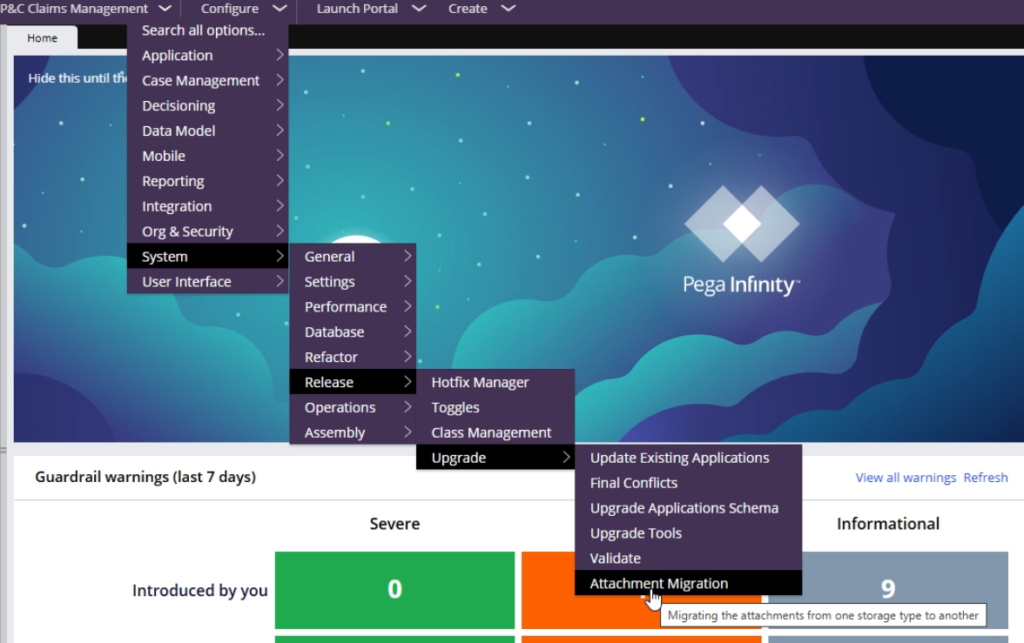Open Hotfix Manager

(495, 382)
